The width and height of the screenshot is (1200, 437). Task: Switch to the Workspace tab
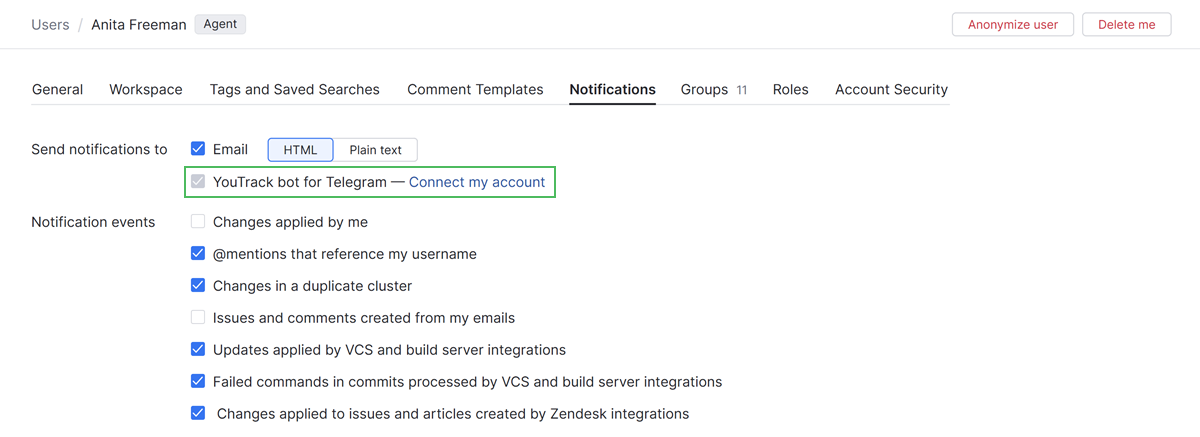(146, 90)
